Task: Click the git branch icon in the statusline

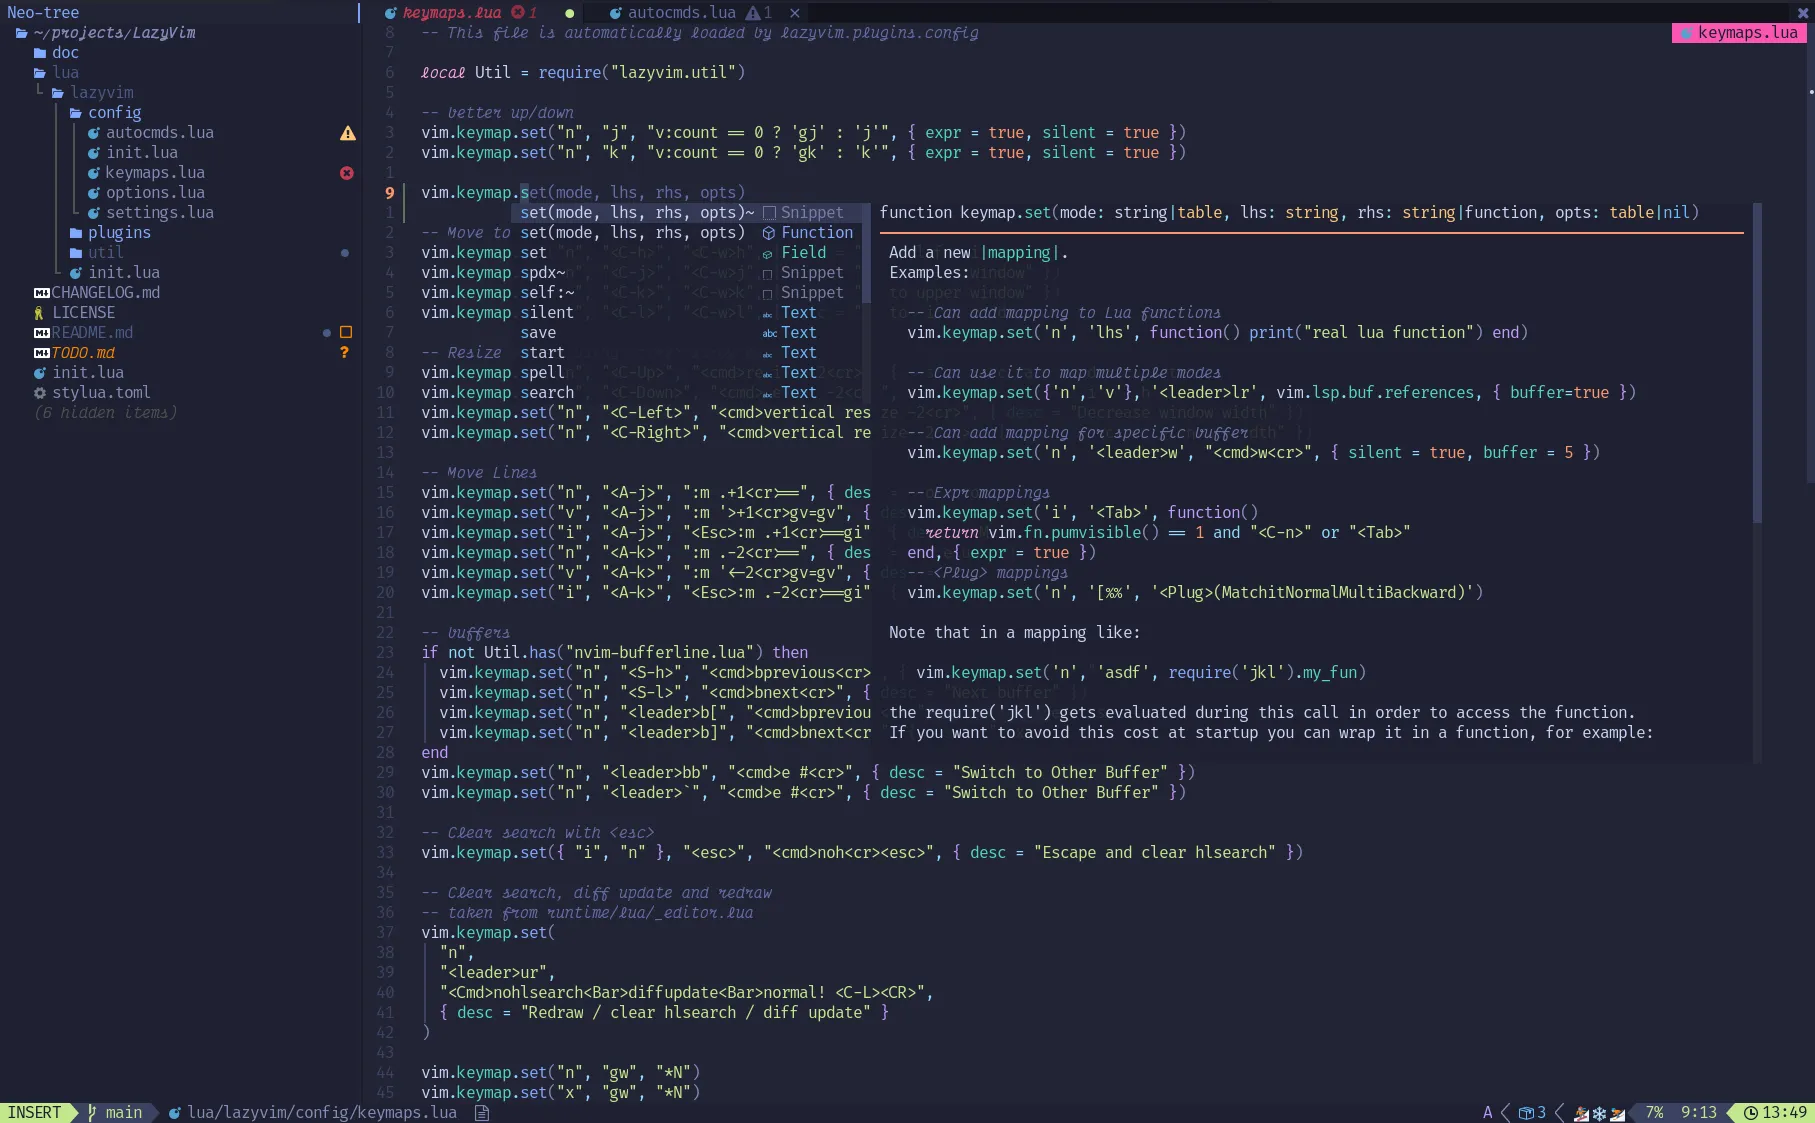Action: pos(92,1112)
